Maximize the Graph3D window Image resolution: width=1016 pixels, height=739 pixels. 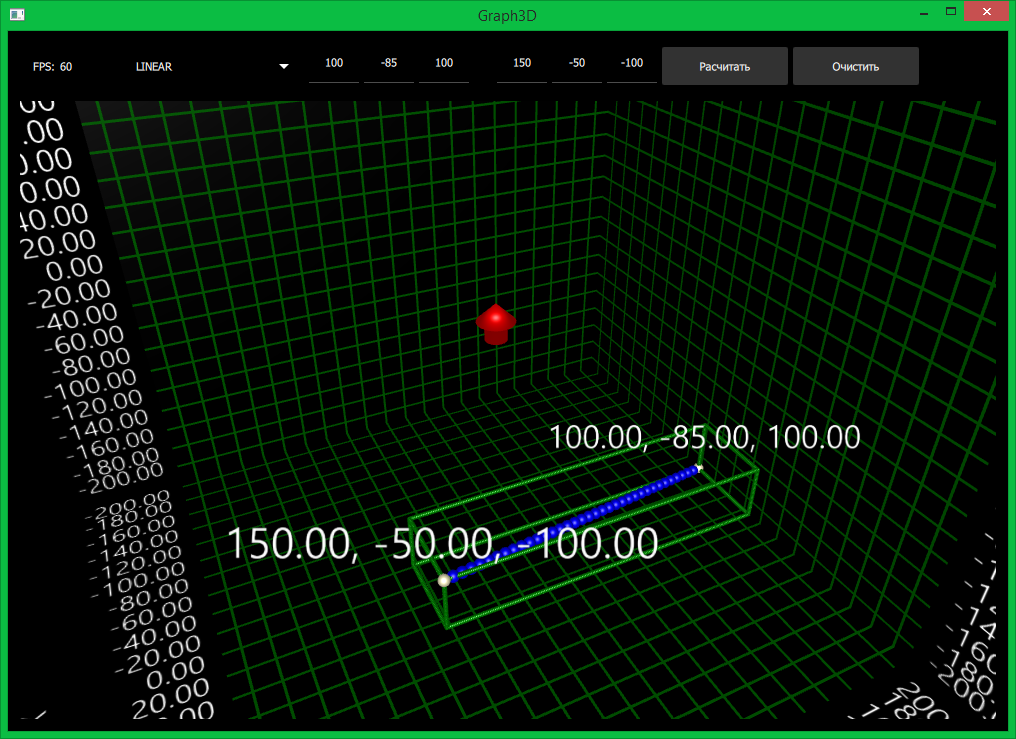[951, 12]
